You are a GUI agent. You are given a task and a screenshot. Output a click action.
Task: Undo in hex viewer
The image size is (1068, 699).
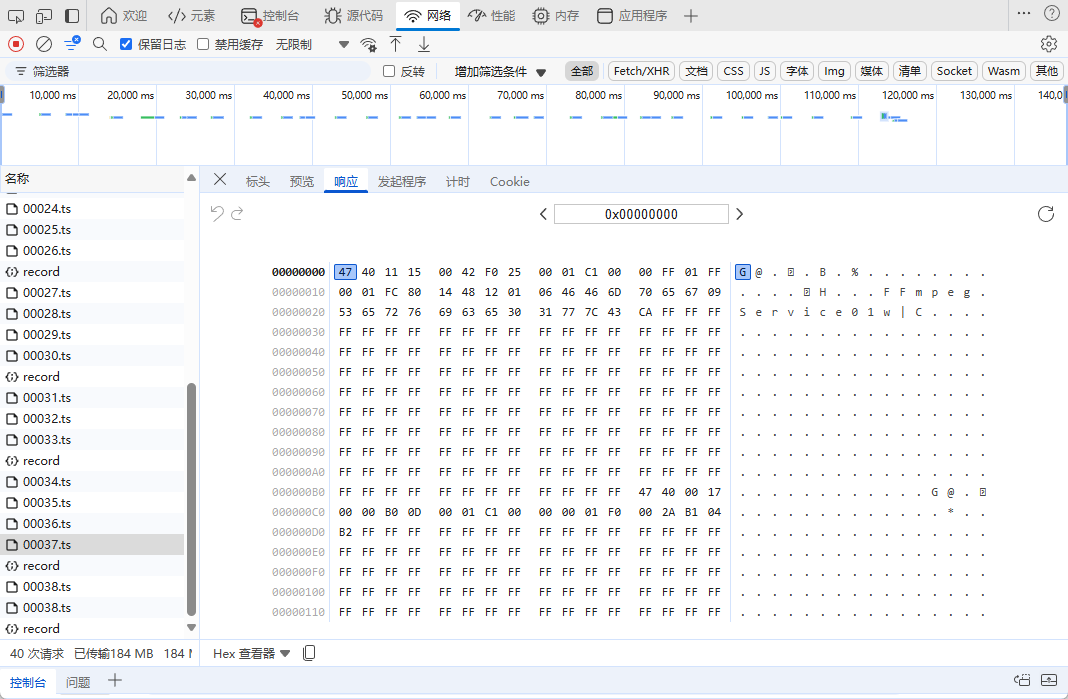point(217,214)
